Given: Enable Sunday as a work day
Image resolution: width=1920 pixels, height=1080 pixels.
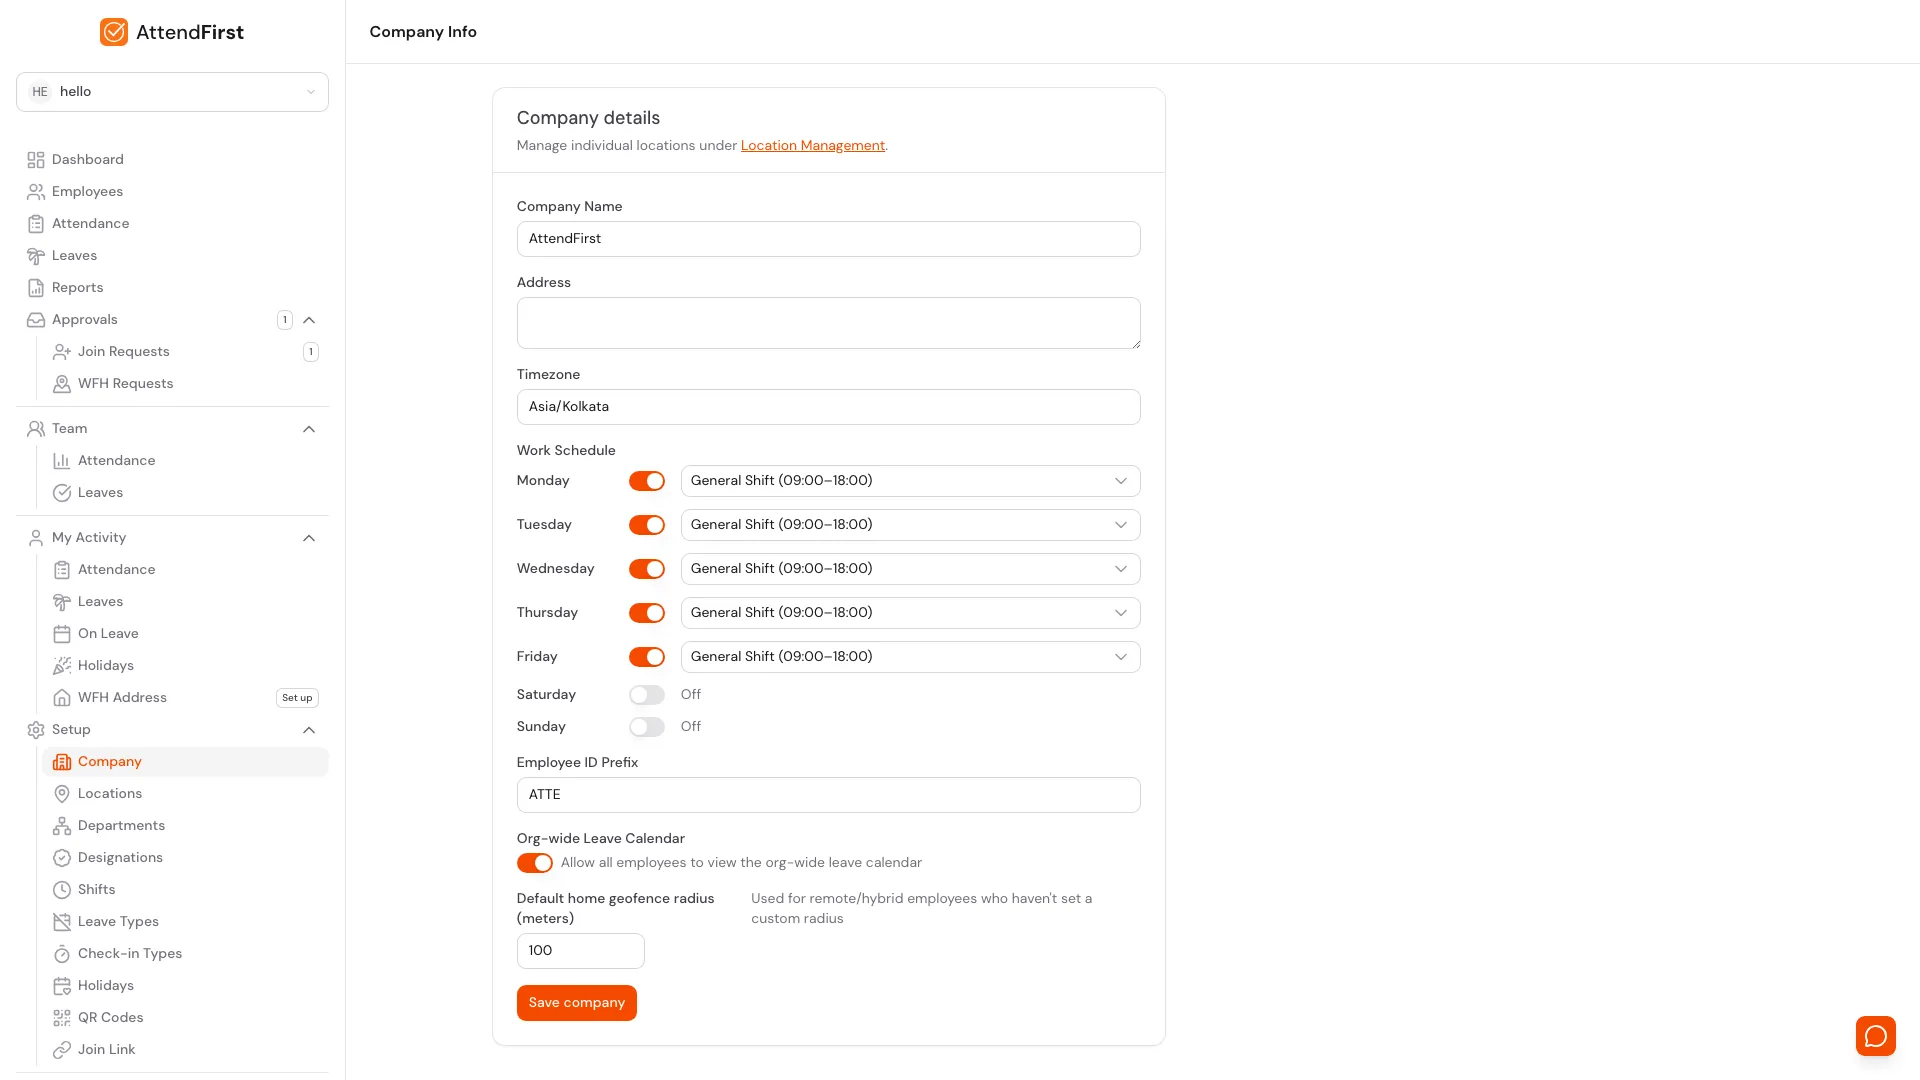Looking at the screenshot, I should 647,727.
